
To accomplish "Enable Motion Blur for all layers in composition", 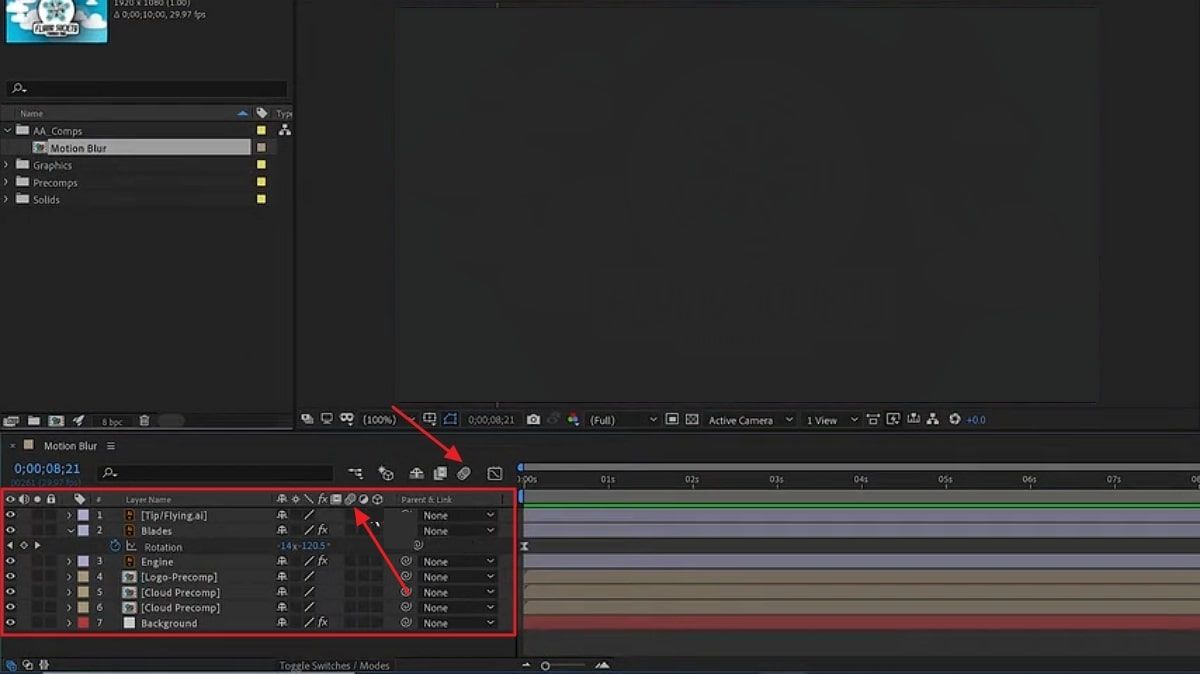I will (462, 472).
